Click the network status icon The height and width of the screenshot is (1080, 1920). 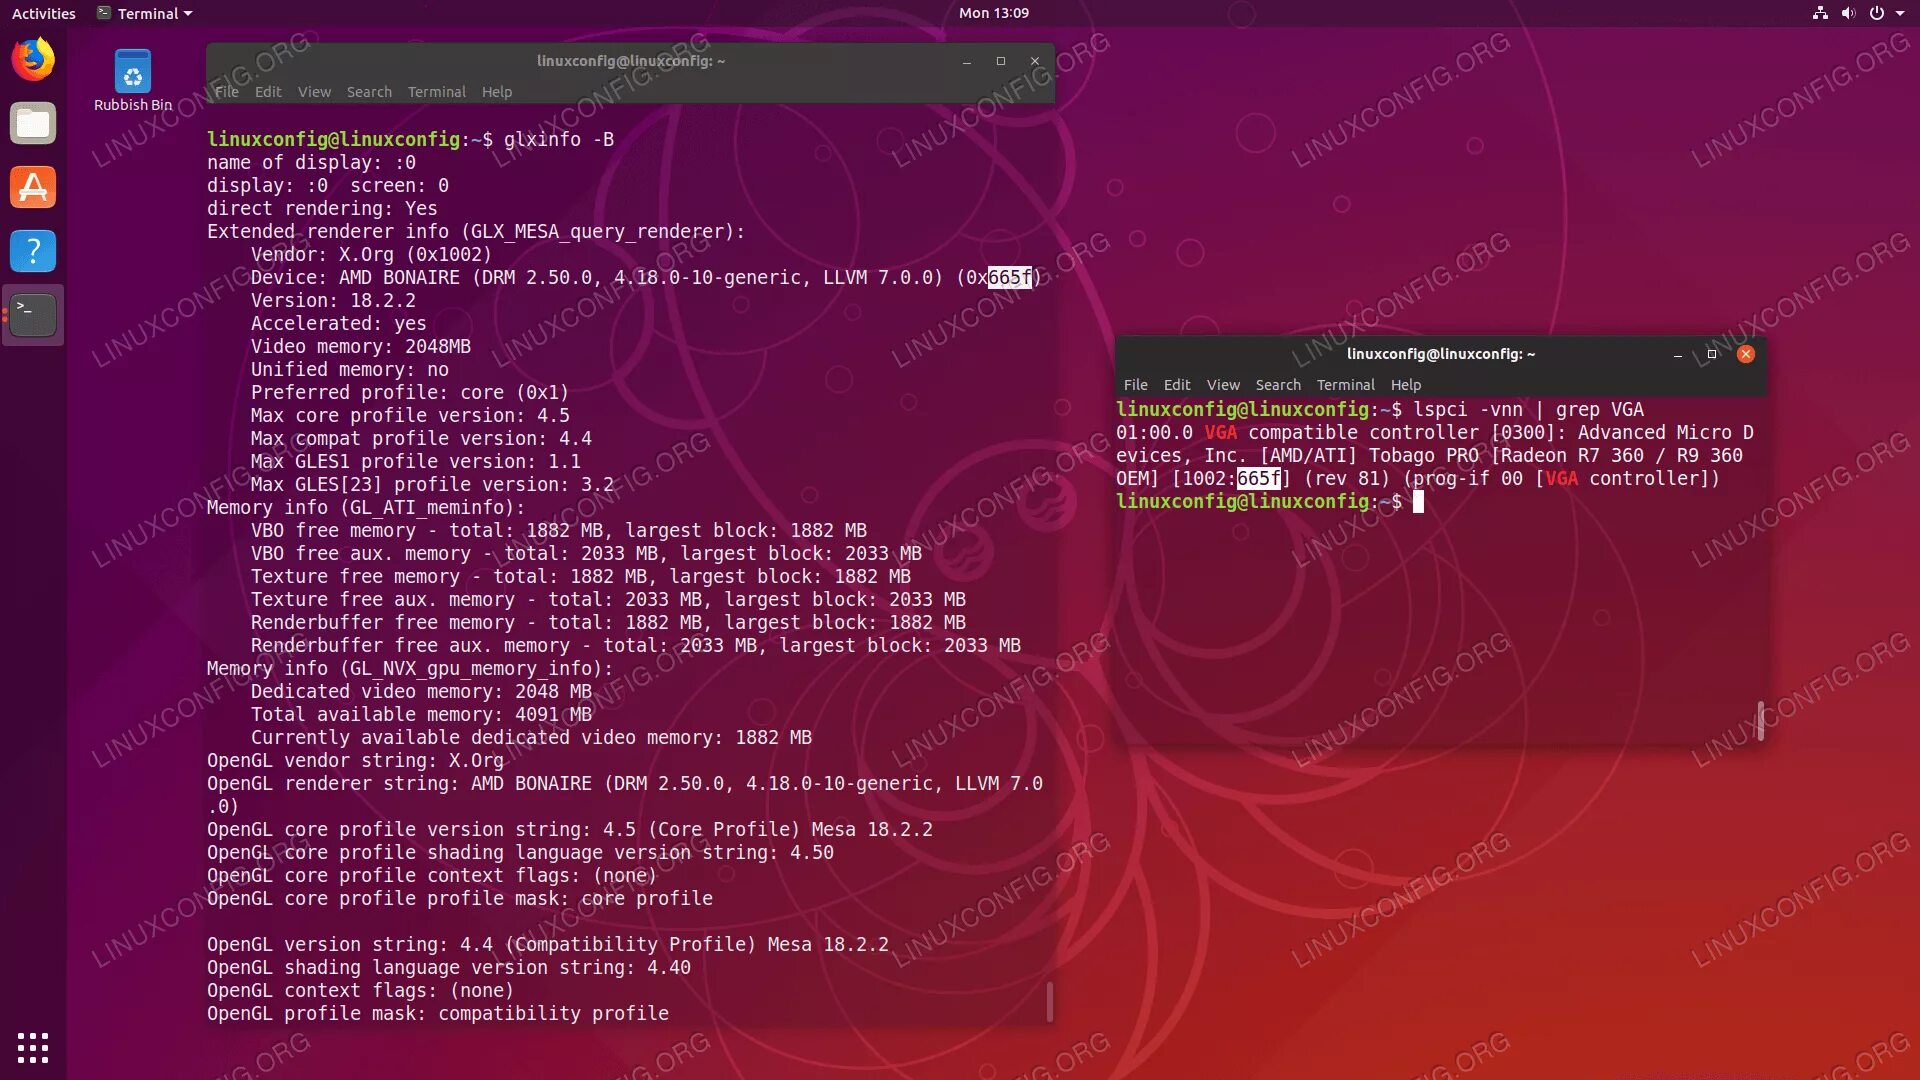click(1820, 13)
